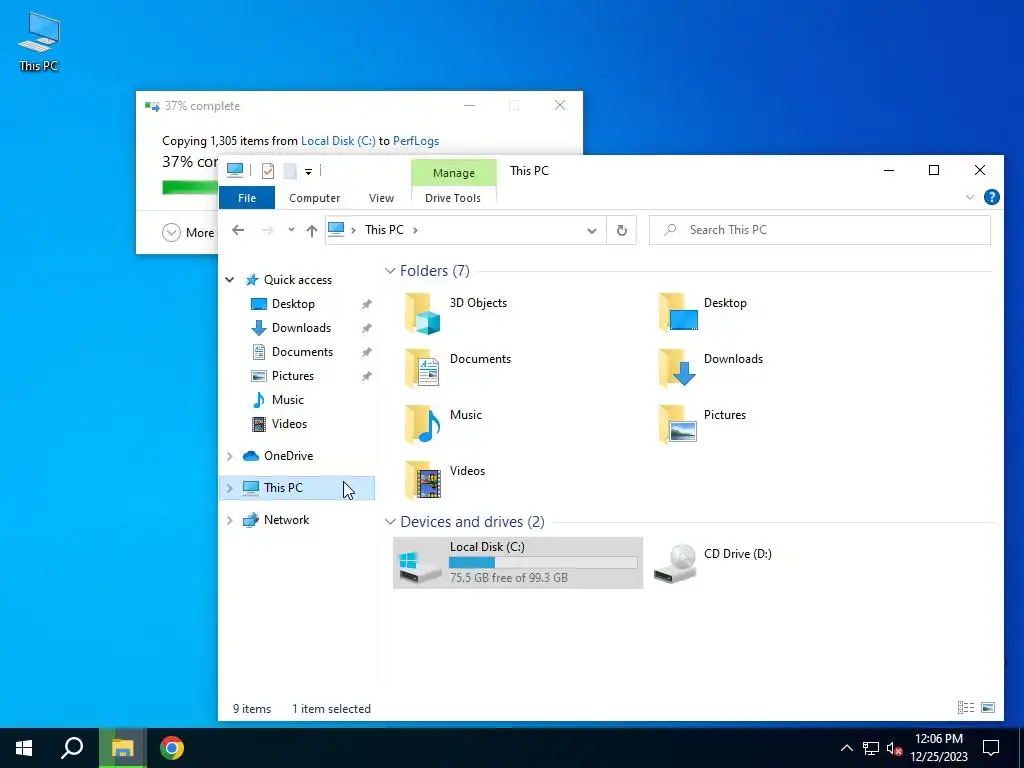Open Videos in the navigation pane

289,424
